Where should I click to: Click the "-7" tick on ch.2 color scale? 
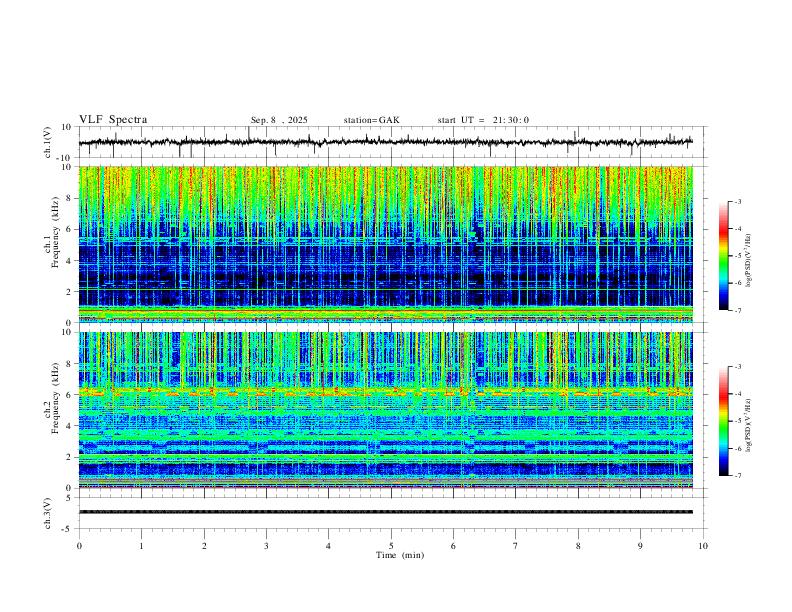738,476
